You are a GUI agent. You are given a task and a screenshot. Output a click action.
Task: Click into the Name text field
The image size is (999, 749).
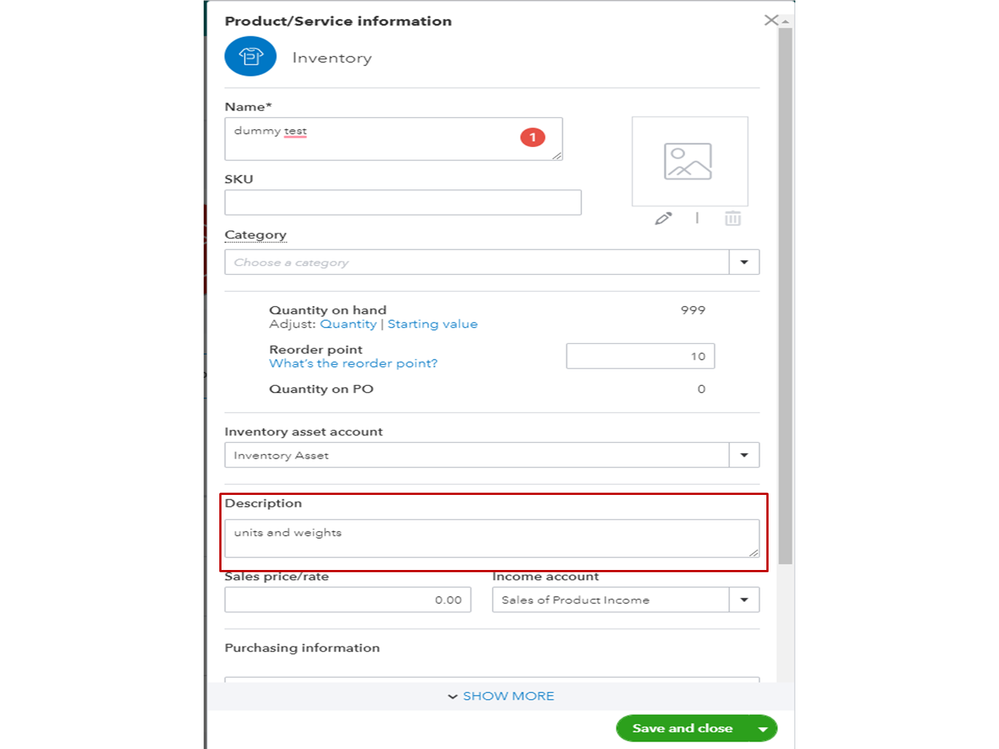coord(380,138)
